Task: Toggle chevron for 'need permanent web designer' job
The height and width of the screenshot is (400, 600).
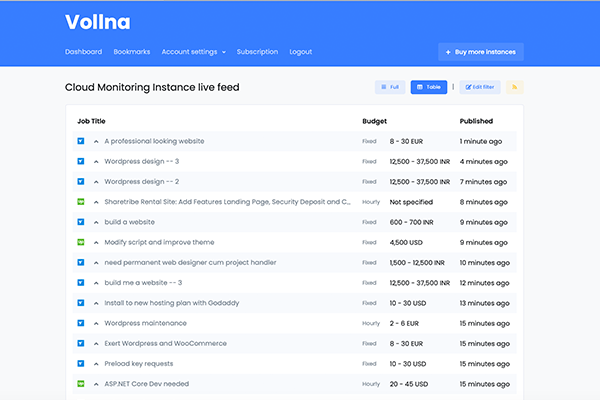Action: point(96,263)
